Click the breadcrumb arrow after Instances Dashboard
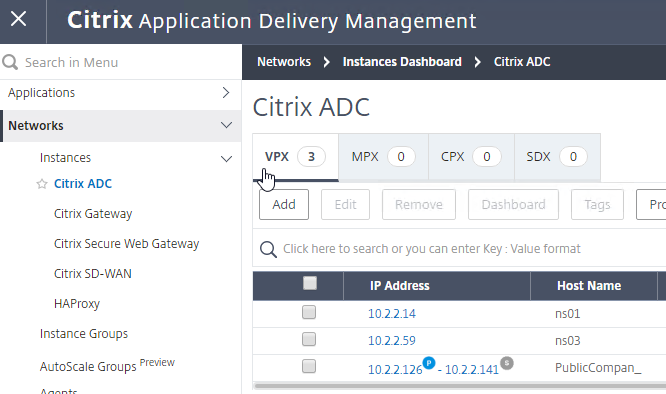The image size is (666, 394). tap(478, 62)
